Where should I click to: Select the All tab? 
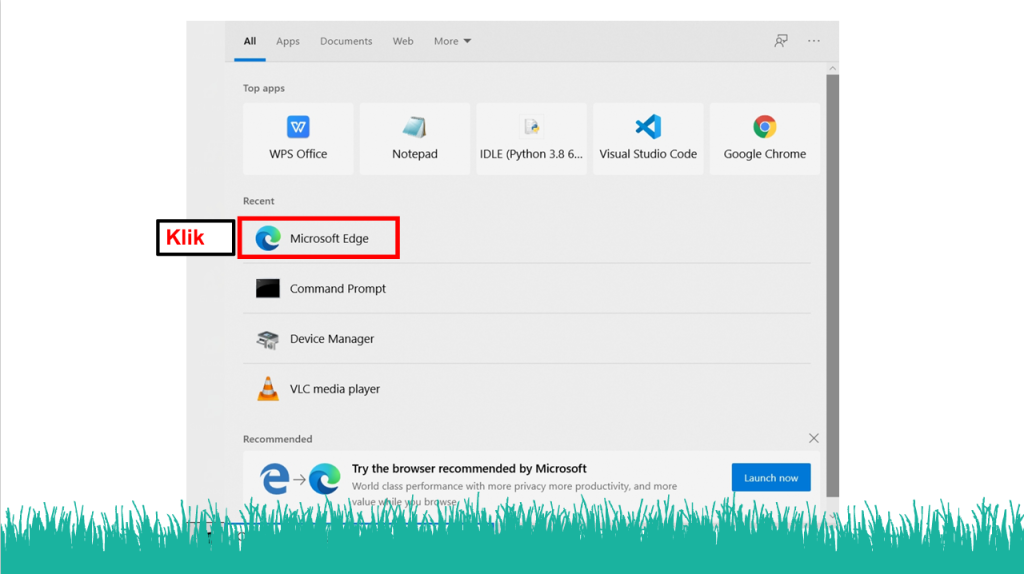point(250,41)
